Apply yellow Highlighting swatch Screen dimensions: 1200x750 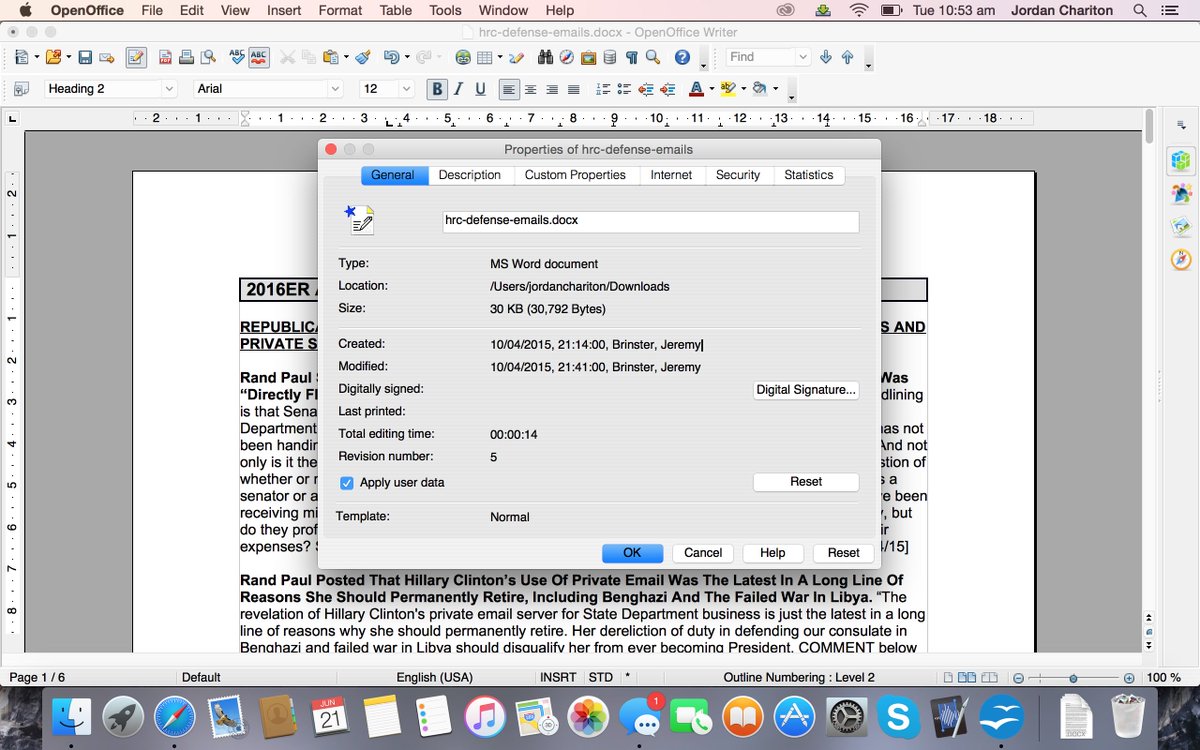[728, 89]
